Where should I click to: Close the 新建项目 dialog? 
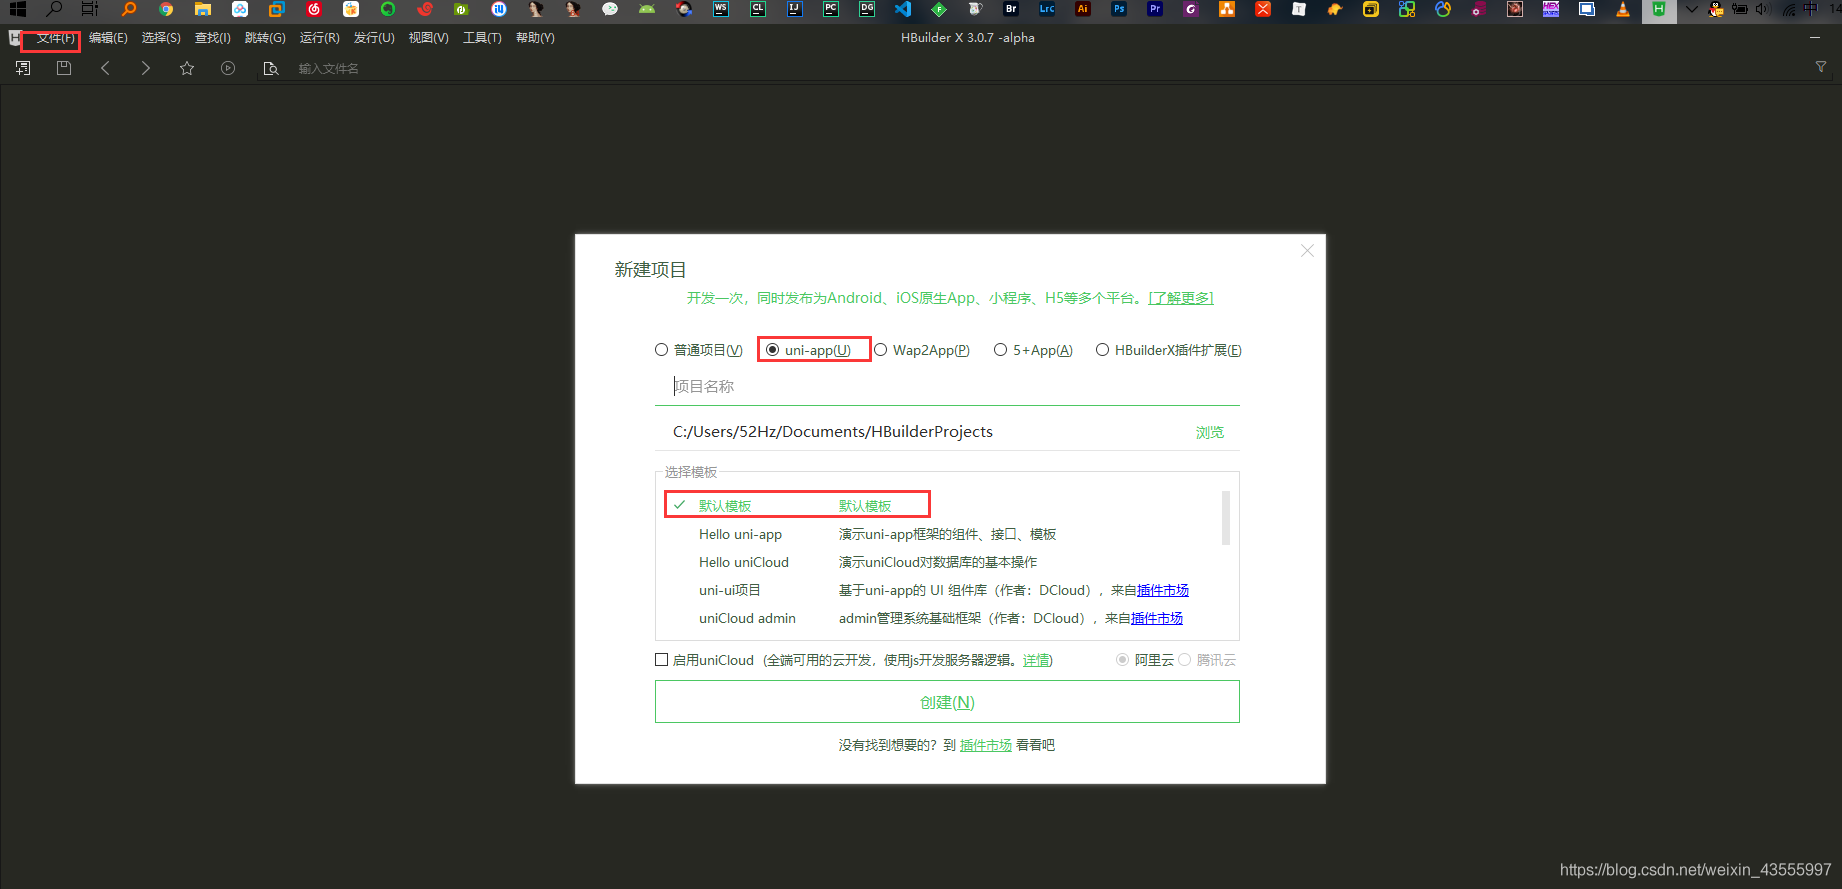(x=1307, y=251)
